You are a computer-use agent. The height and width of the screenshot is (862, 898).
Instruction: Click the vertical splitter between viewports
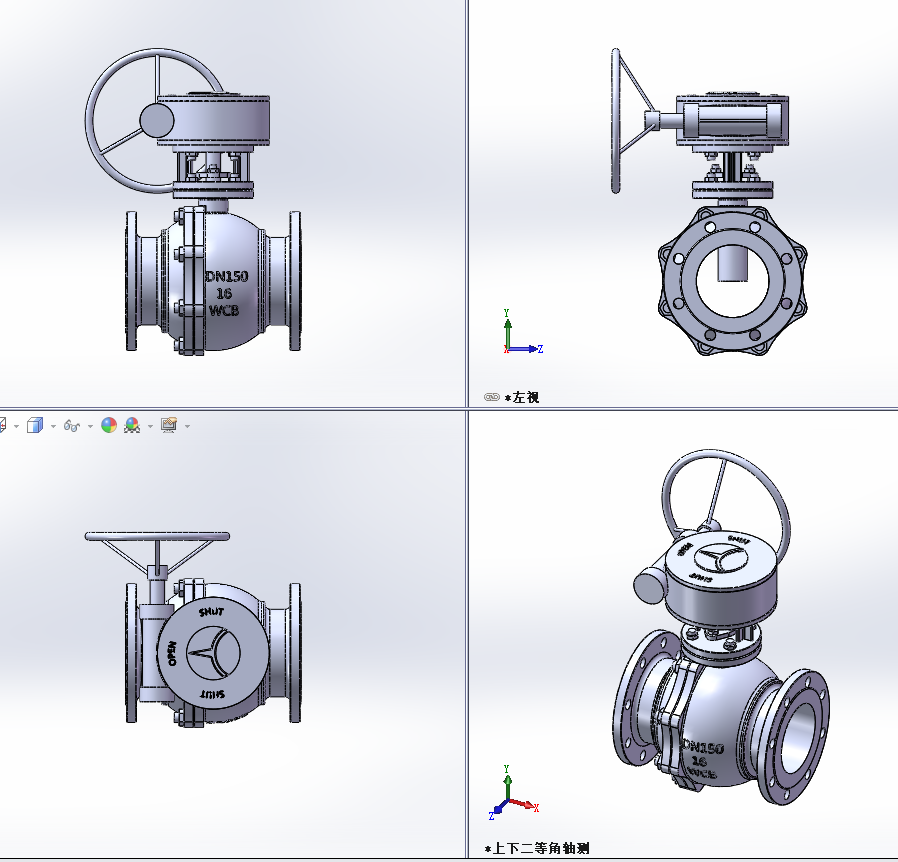tap(467, 200)
